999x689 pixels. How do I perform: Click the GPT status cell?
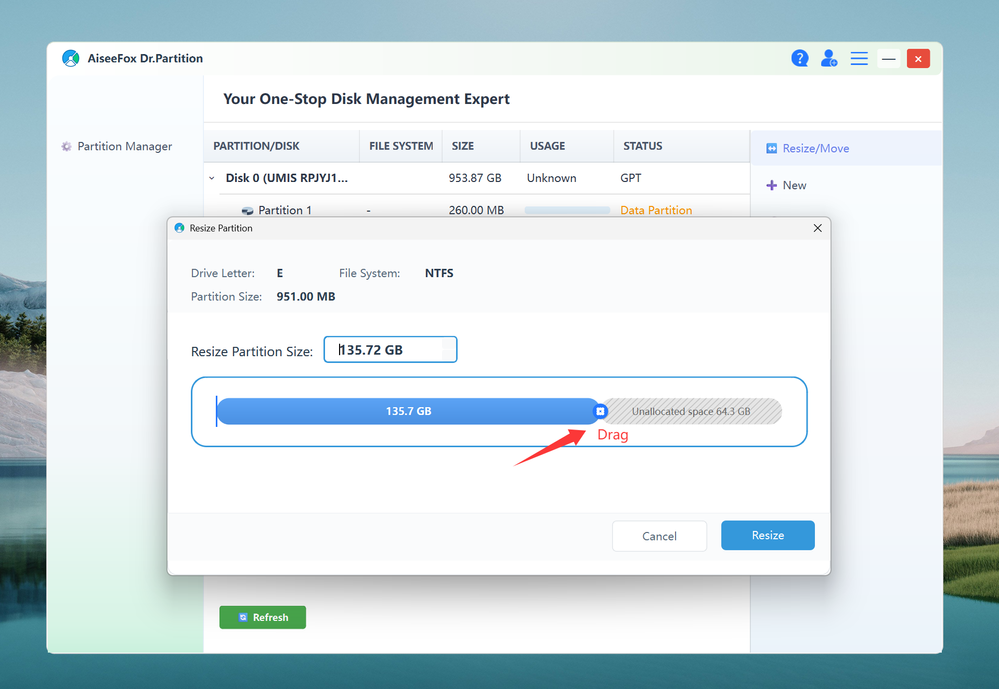pyautogui.click(x=631, y=178)
